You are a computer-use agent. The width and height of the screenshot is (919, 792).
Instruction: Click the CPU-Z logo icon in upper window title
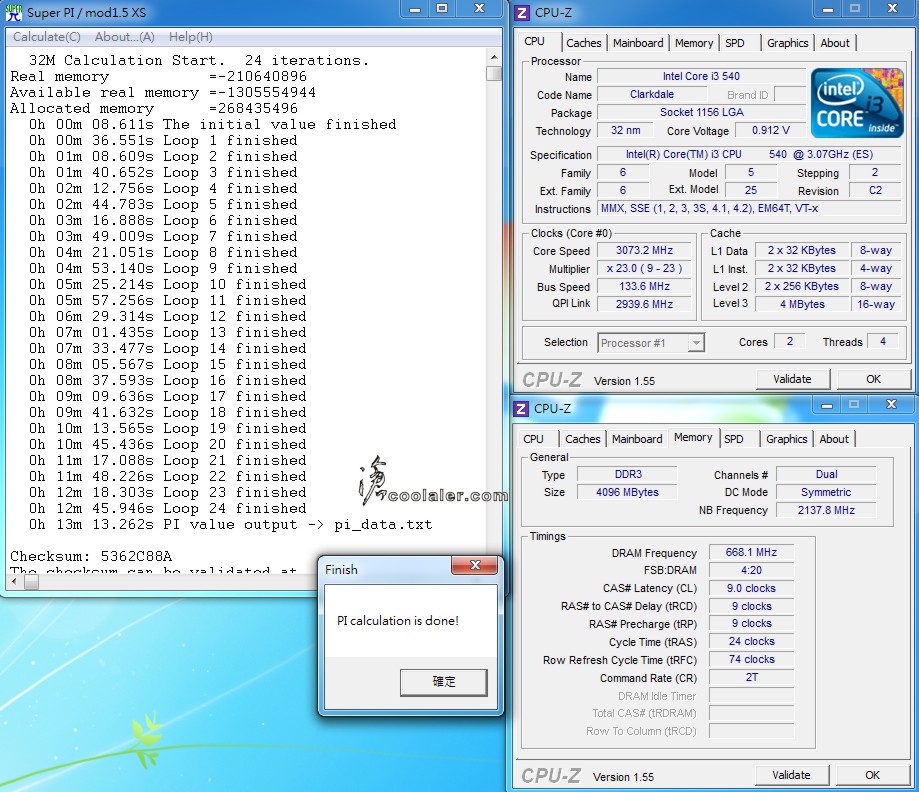(x=522, y=12)
